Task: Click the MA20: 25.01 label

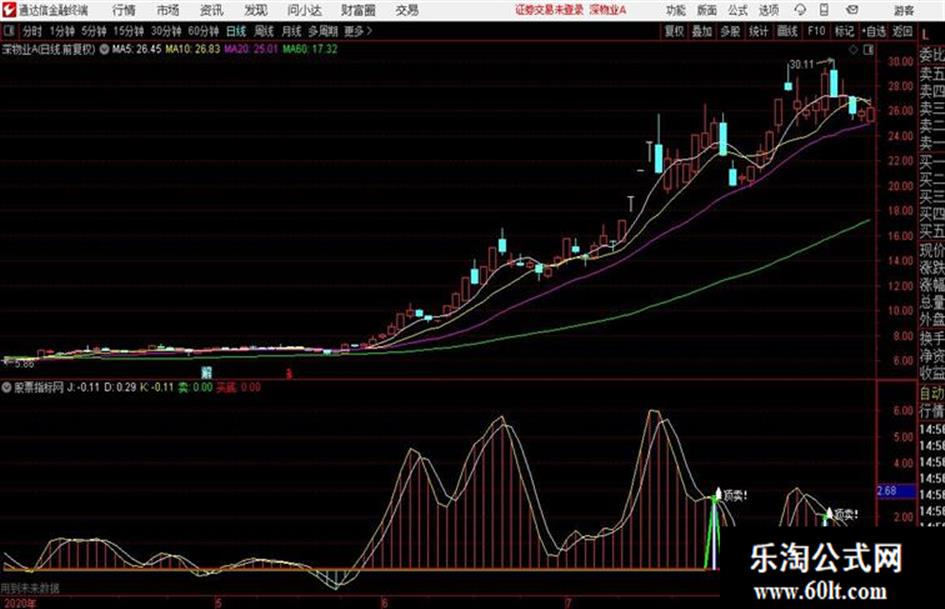Action: click(251, 49)
